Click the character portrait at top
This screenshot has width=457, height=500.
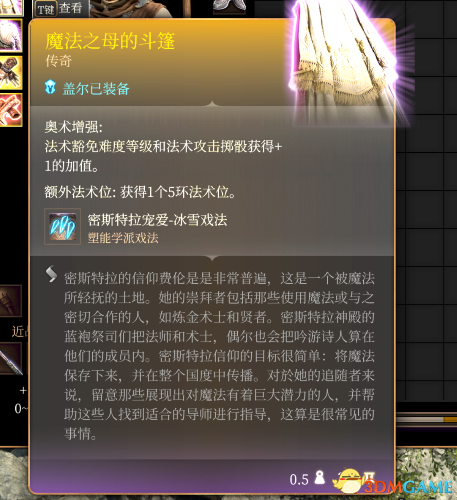point(131,8)
